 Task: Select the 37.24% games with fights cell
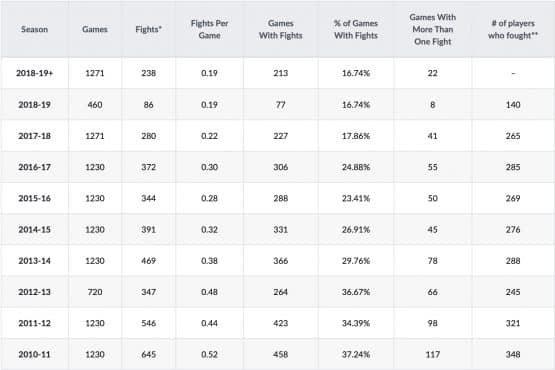(356, 354)
